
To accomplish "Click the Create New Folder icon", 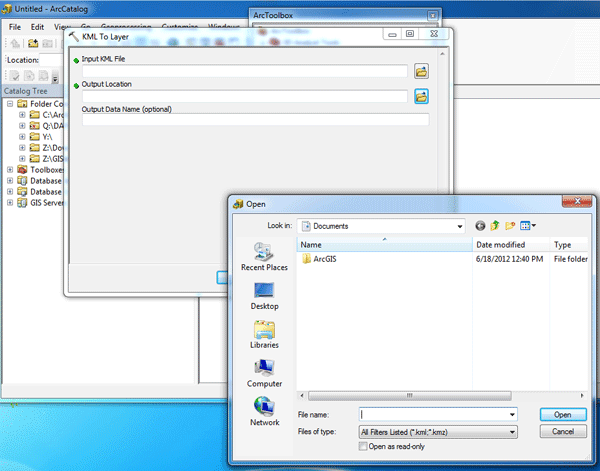I will click(x=509, y=226).
